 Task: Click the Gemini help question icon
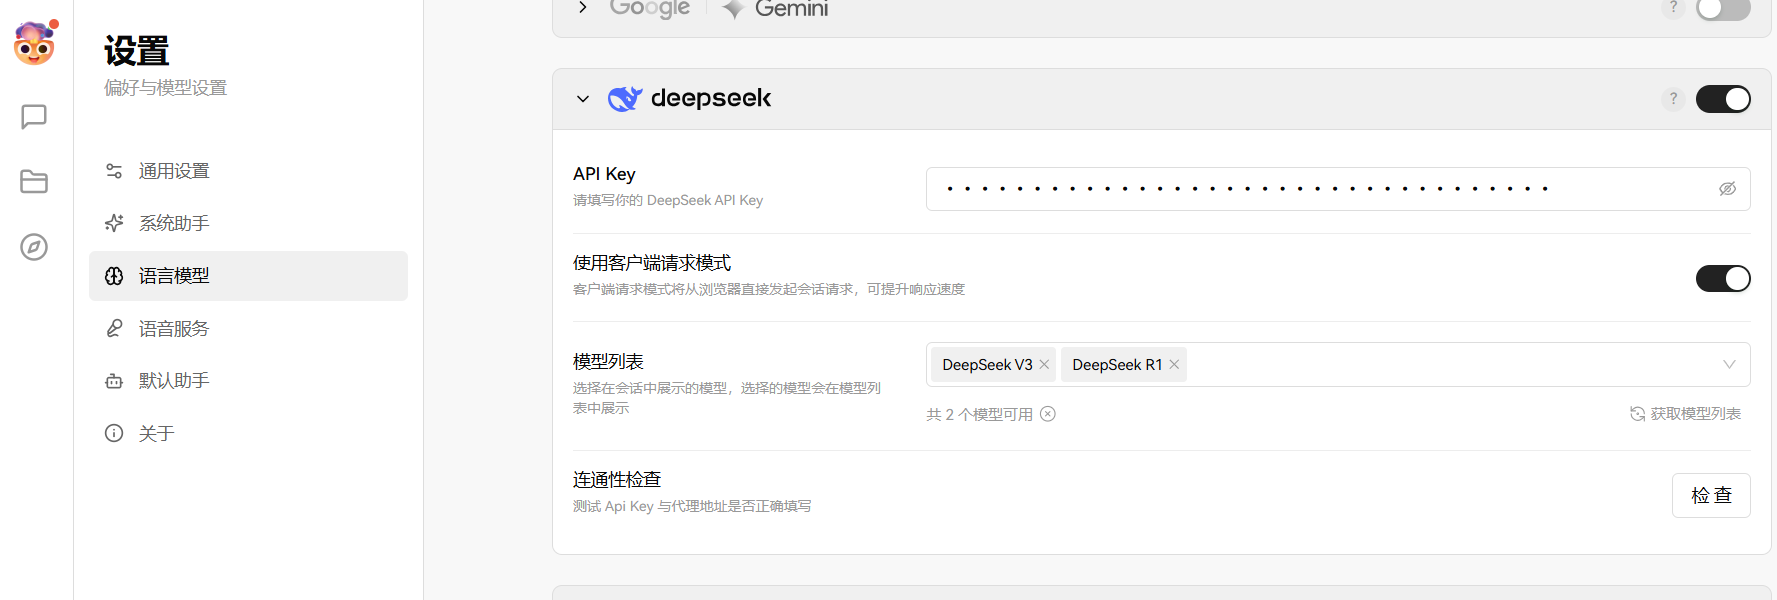(x=1673, y=7)
